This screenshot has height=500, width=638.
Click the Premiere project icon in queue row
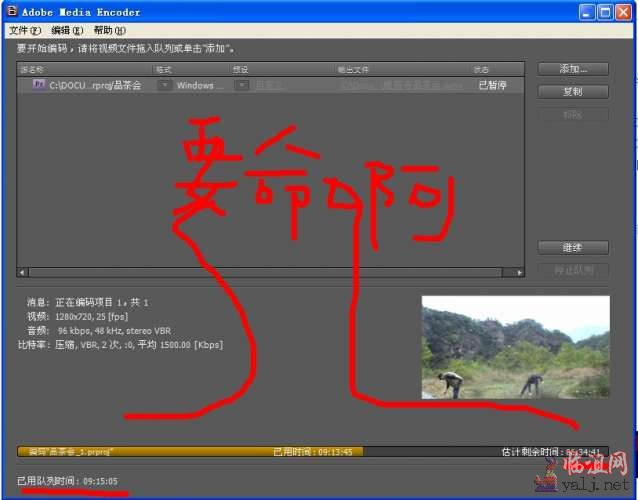click(39, 86)
